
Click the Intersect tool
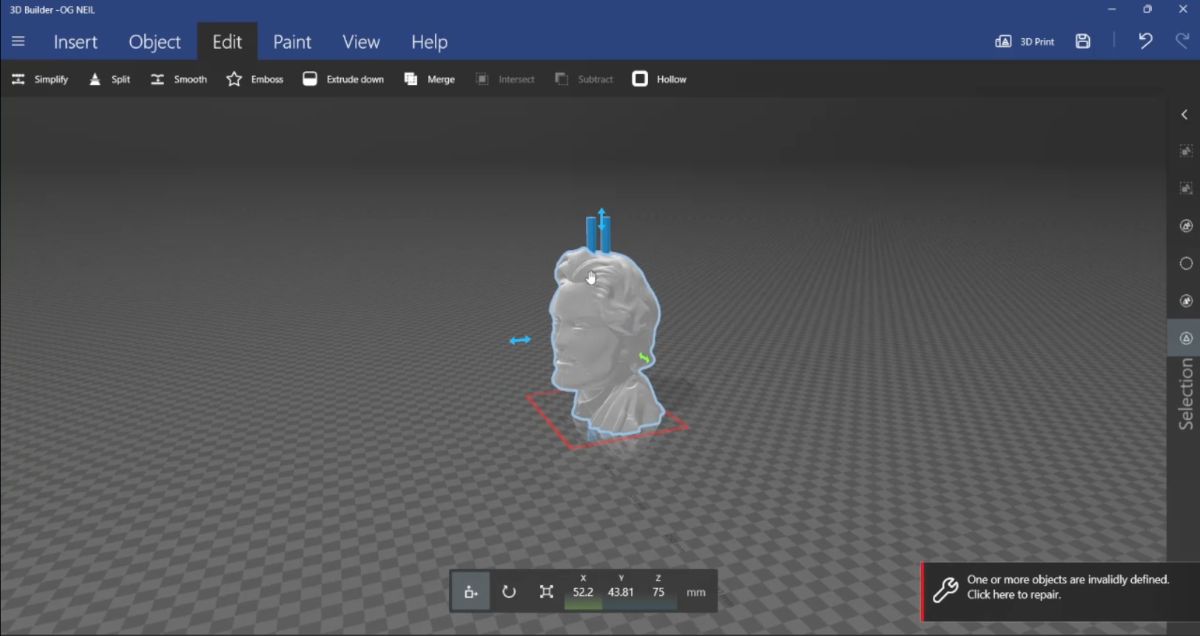505,79
